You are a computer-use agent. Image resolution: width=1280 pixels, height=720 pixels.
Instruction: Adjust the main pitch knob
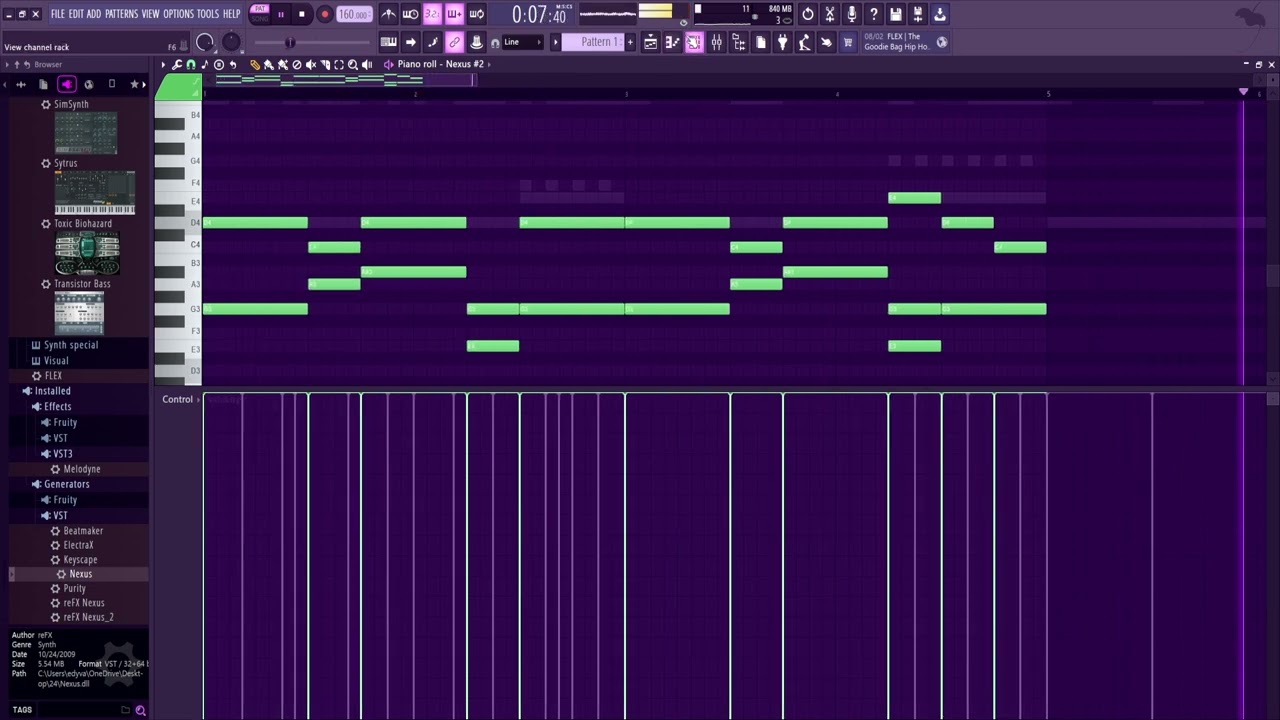231,42
